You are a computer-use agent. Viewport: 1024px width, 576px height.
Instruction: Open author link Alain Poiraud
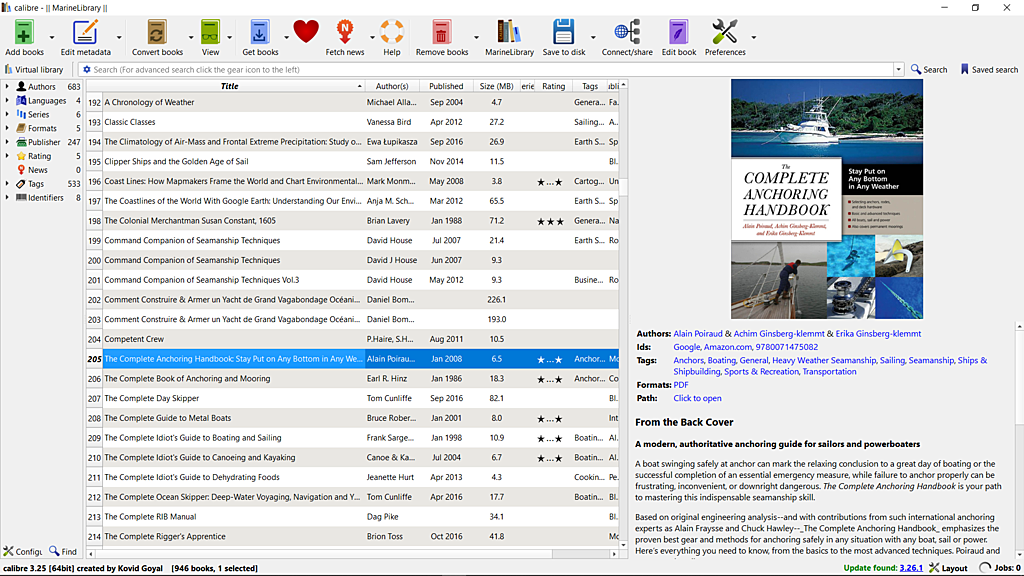pyautogui.click(x=697, y=334)
